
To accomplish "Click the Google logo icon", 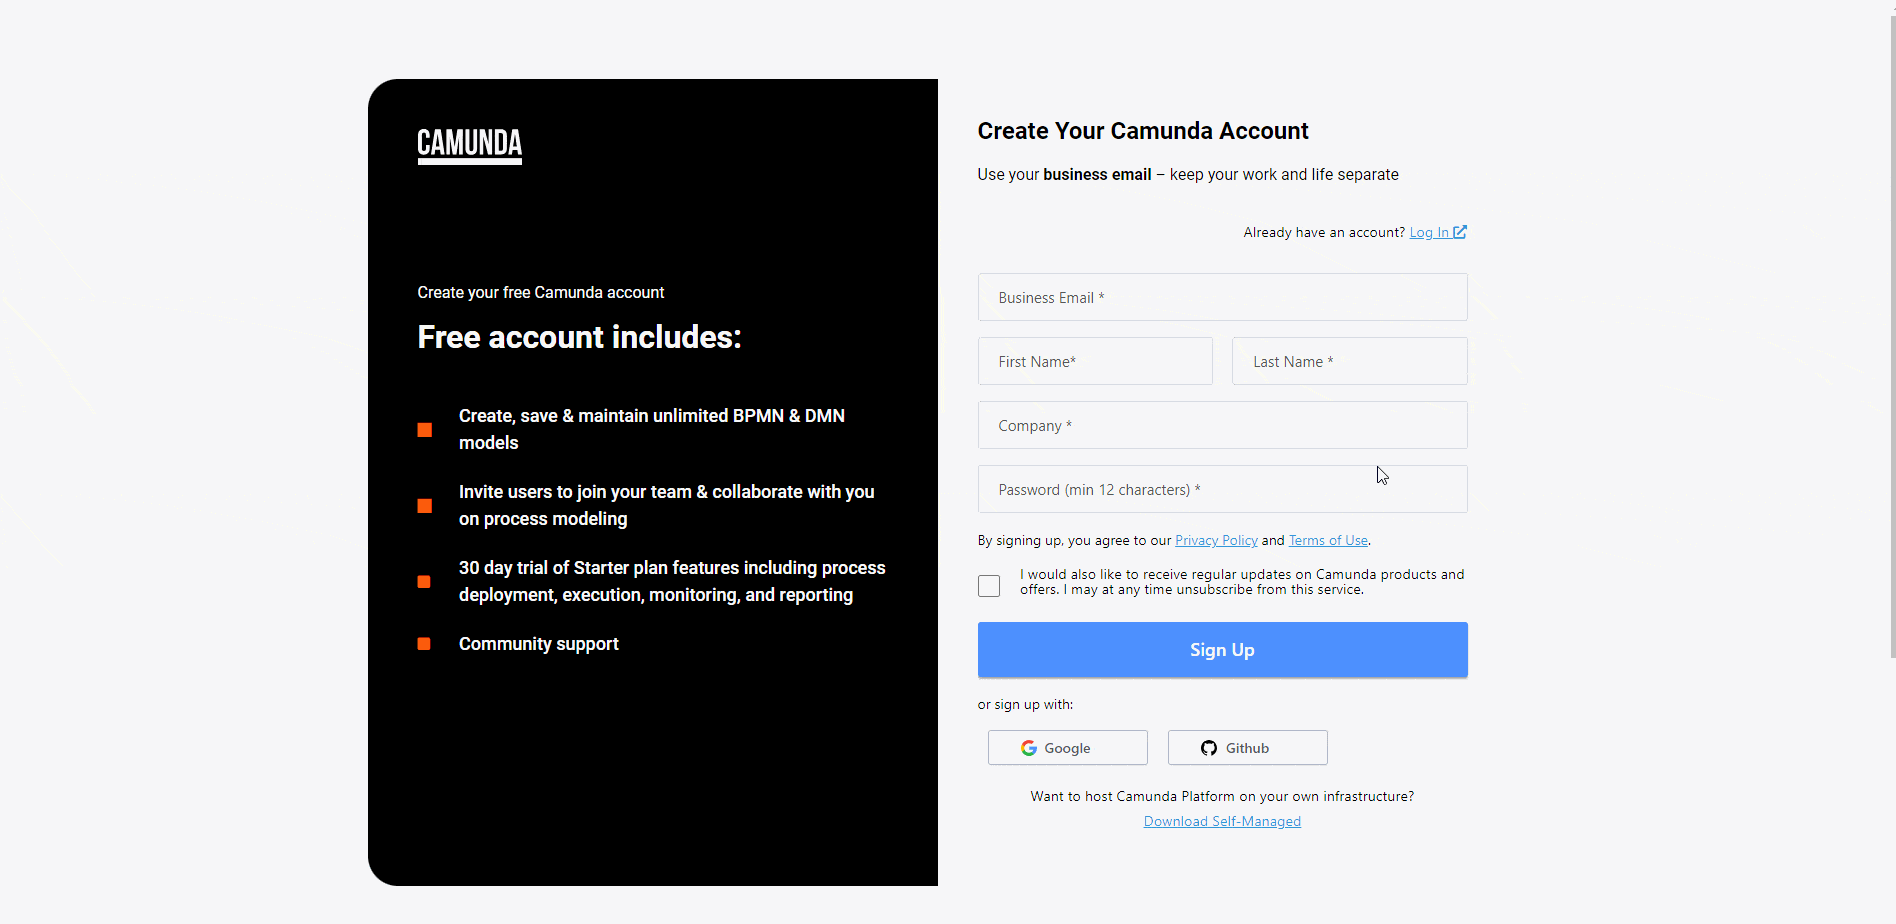I will click(x=1028, y=748).
